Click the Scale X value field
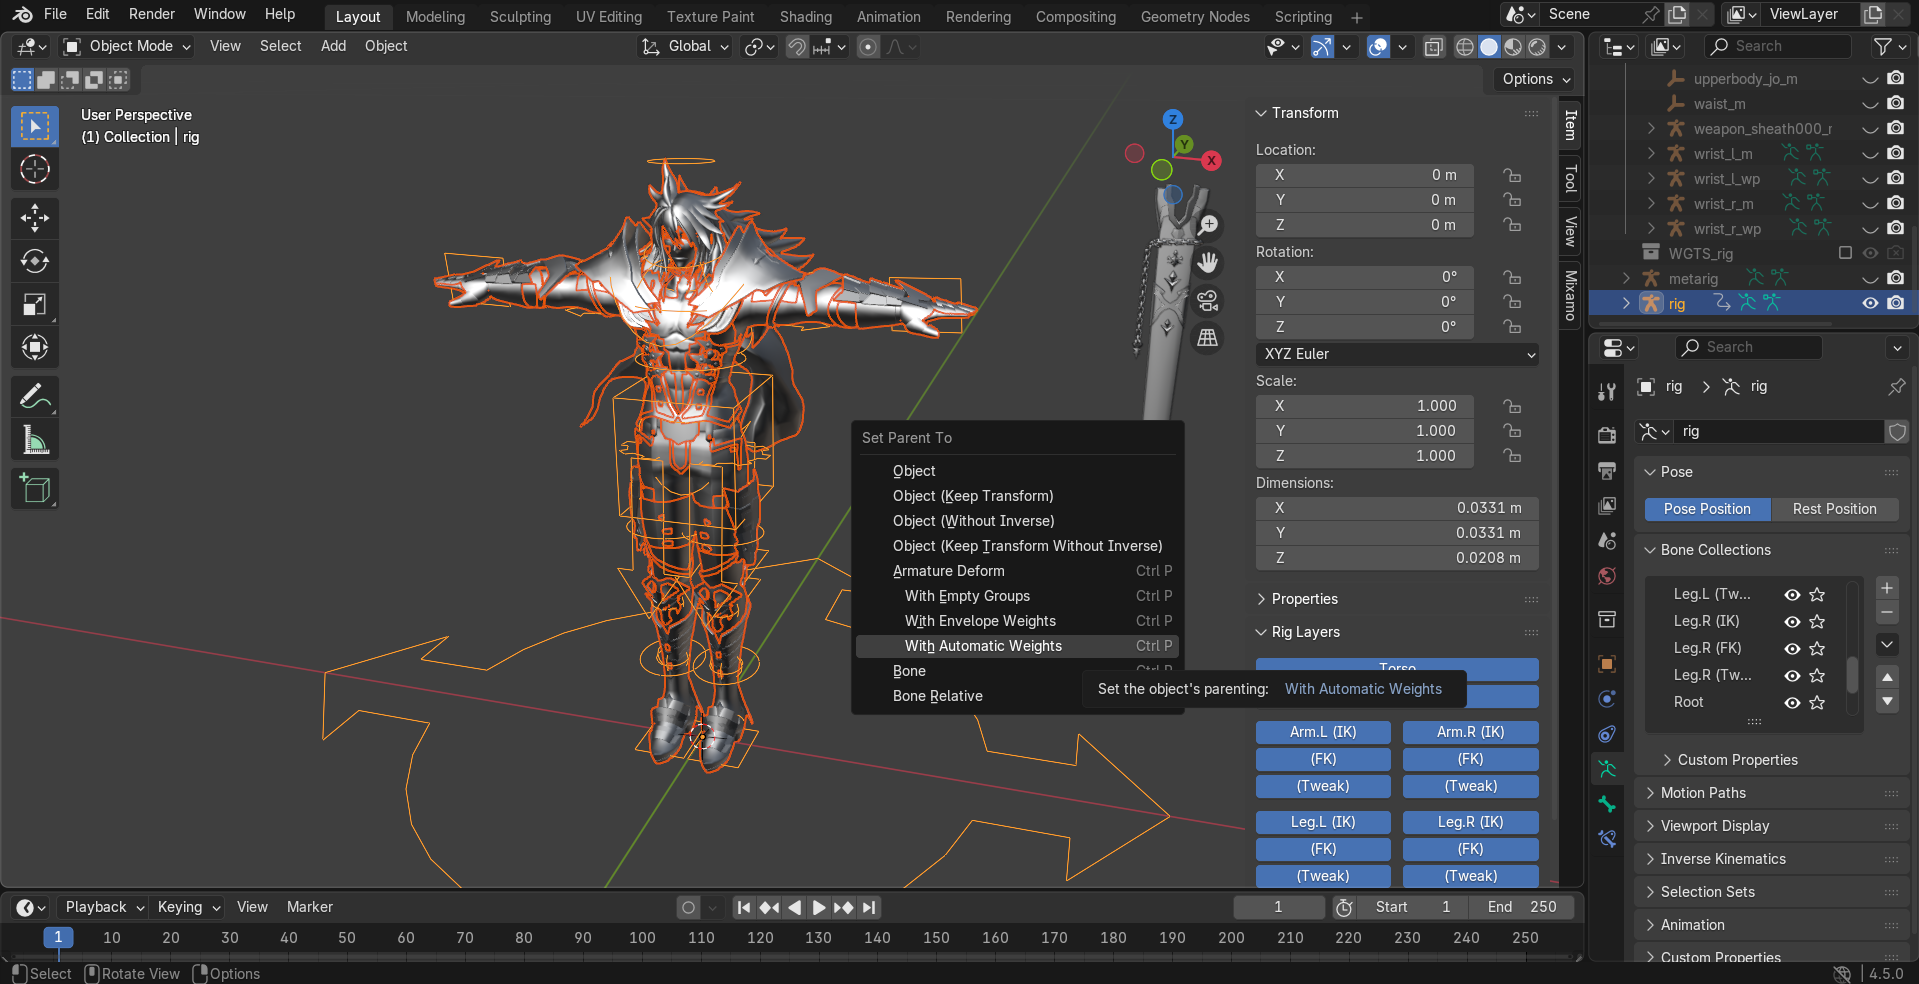This screenshot has width=1919, height=984. click(1364, 406)
